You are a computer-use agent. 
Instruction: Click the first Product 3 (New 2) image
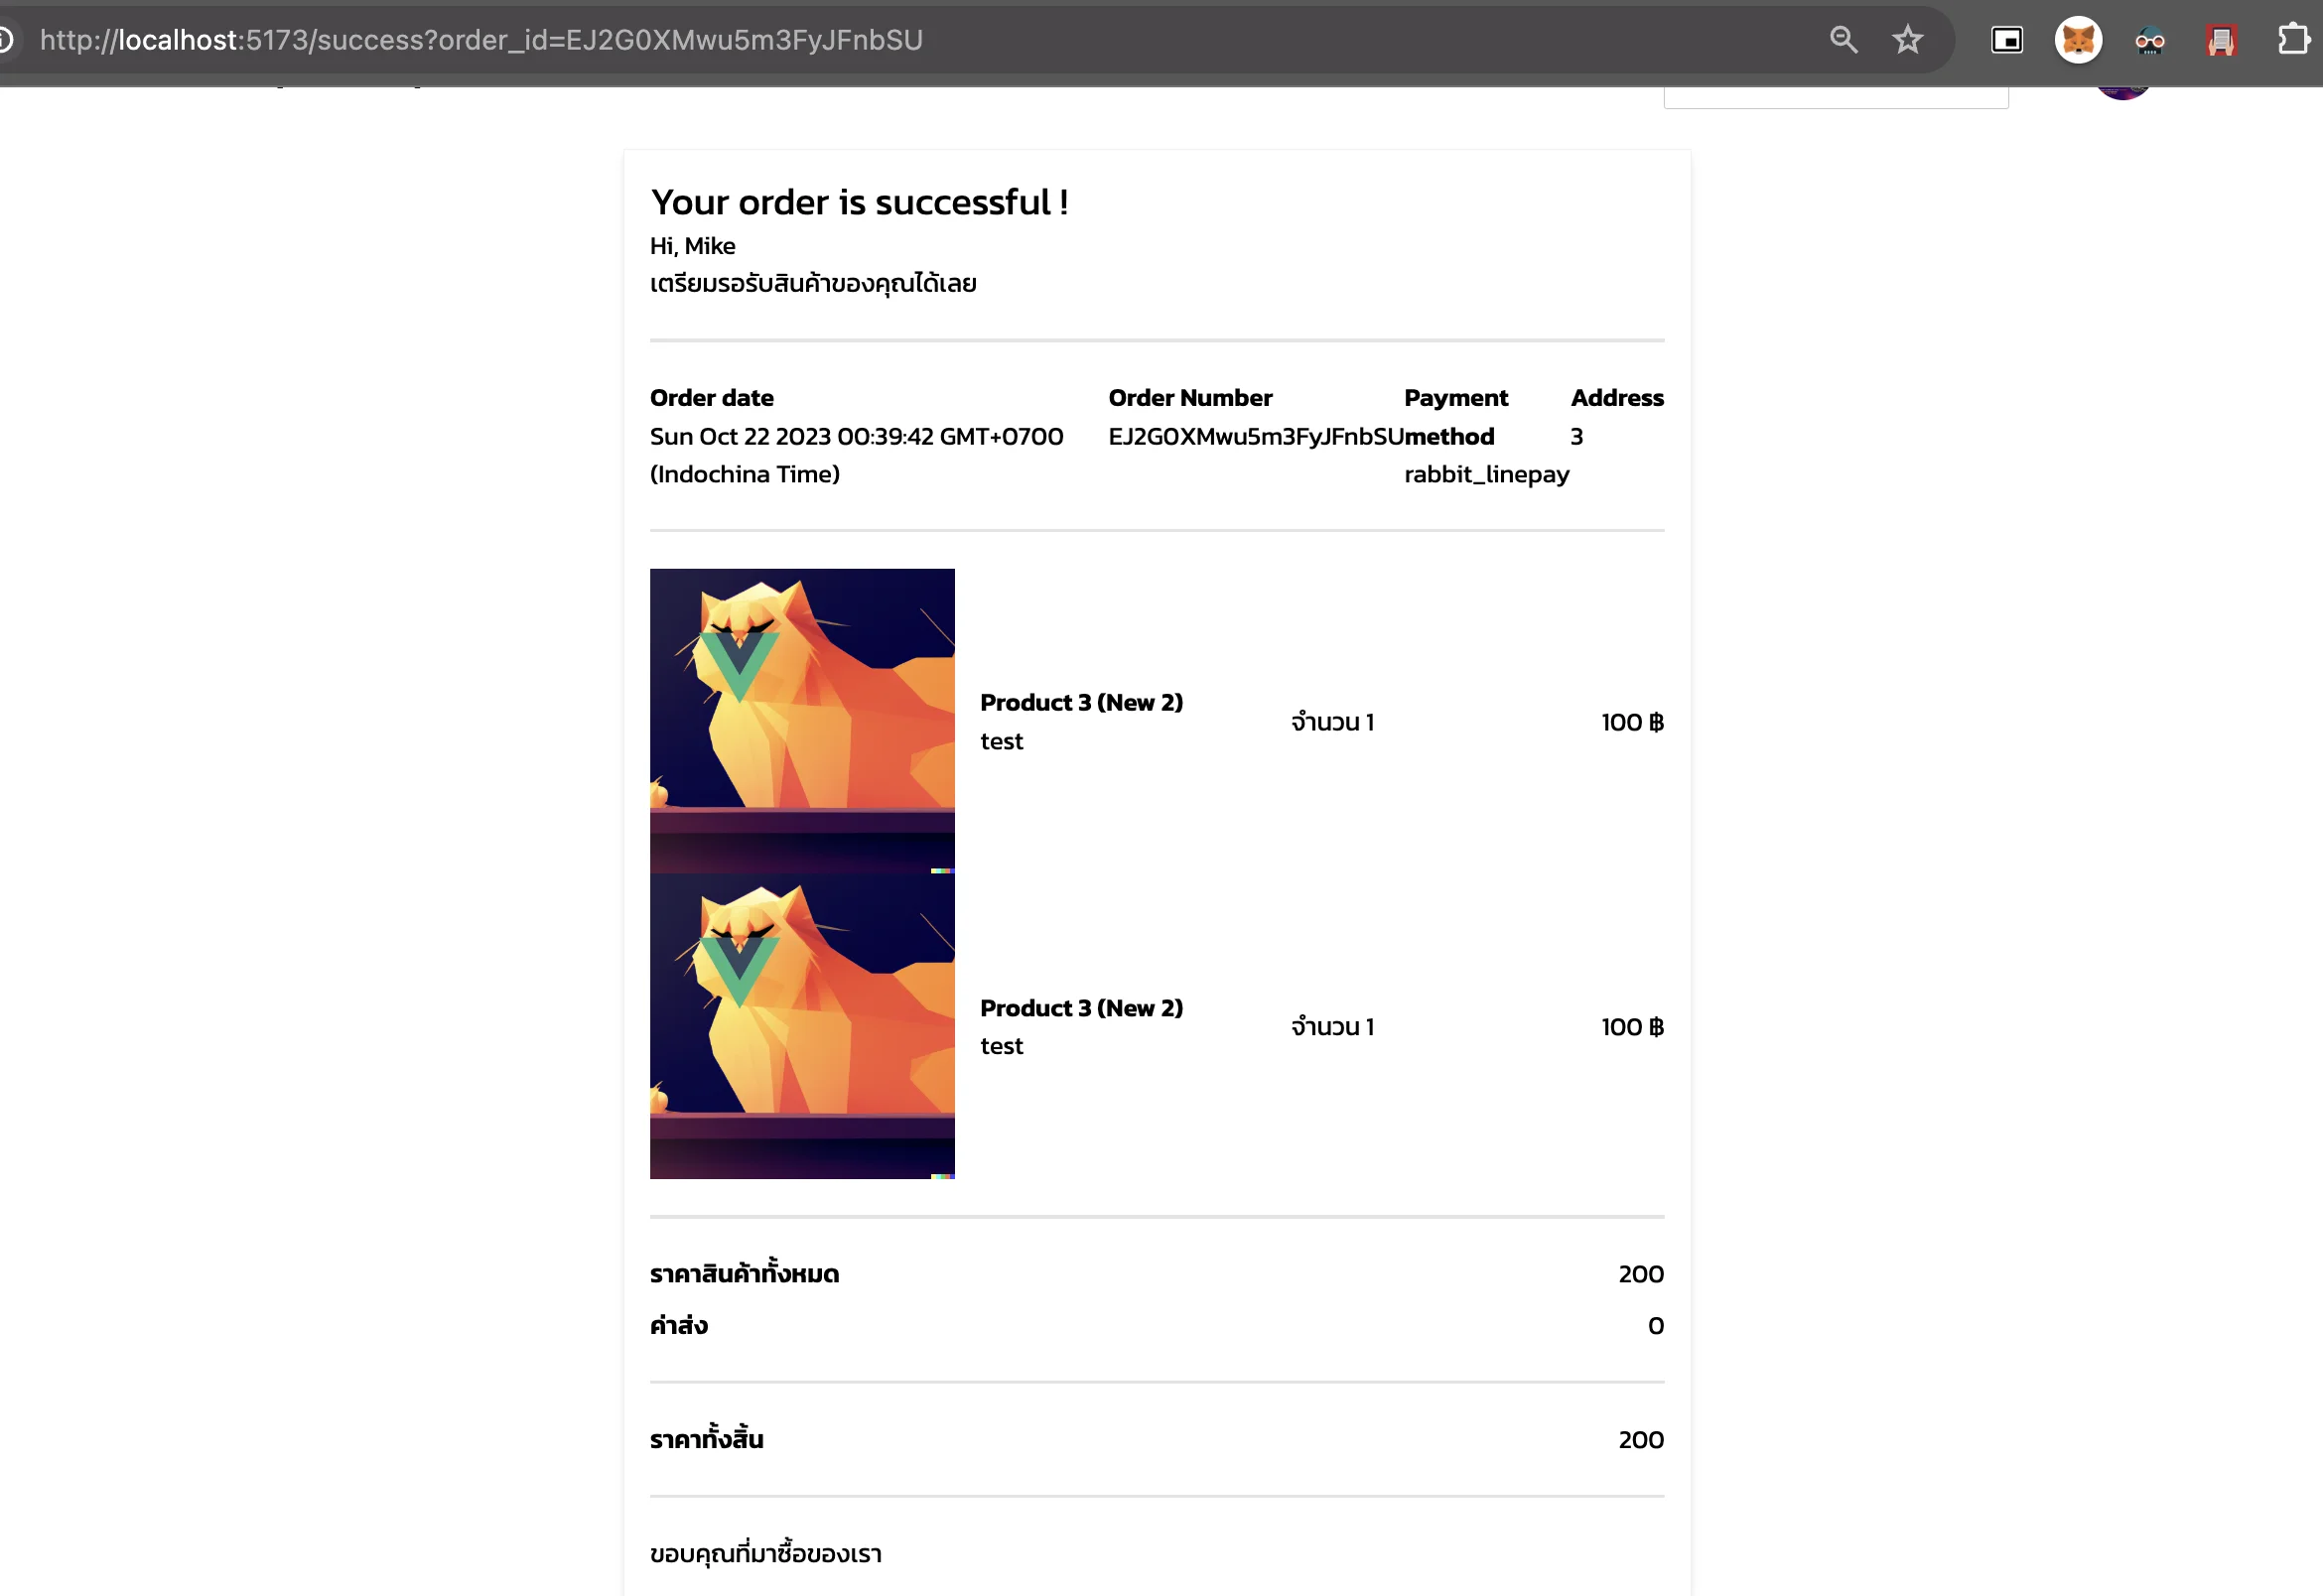tap(802, 721)
